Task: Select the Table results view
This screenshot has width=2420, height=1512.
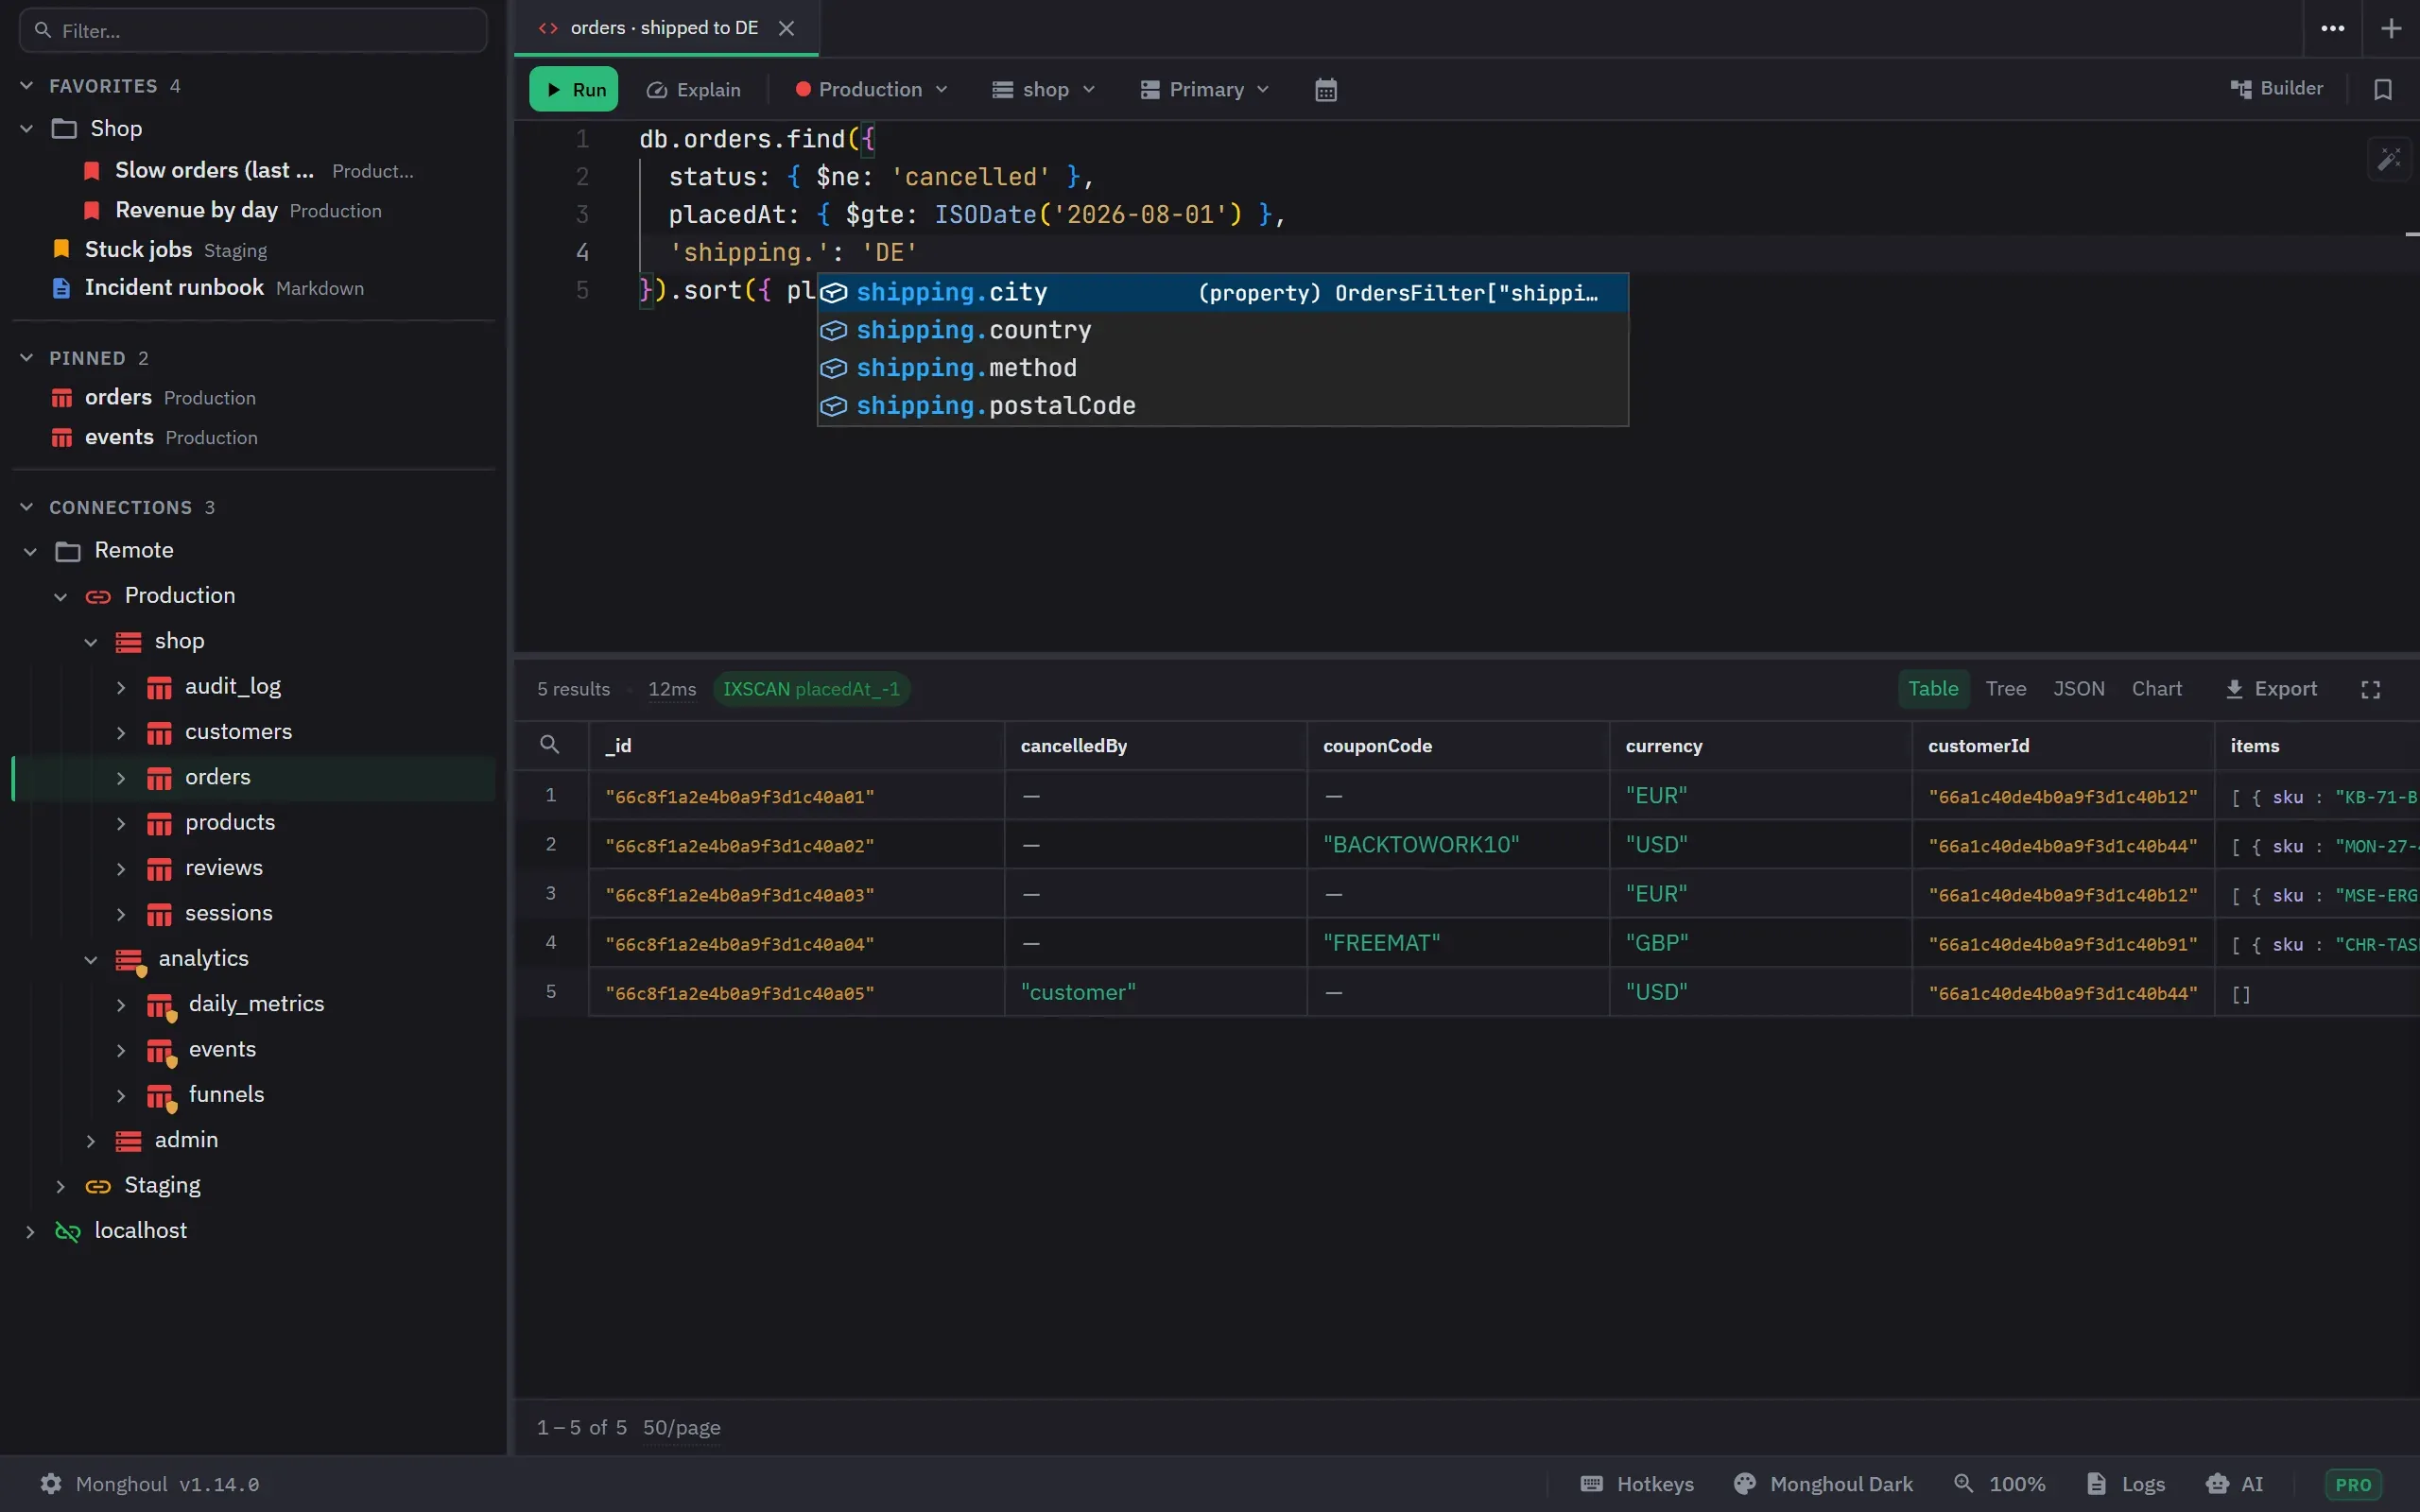Action: click(x=1933, y=689)
